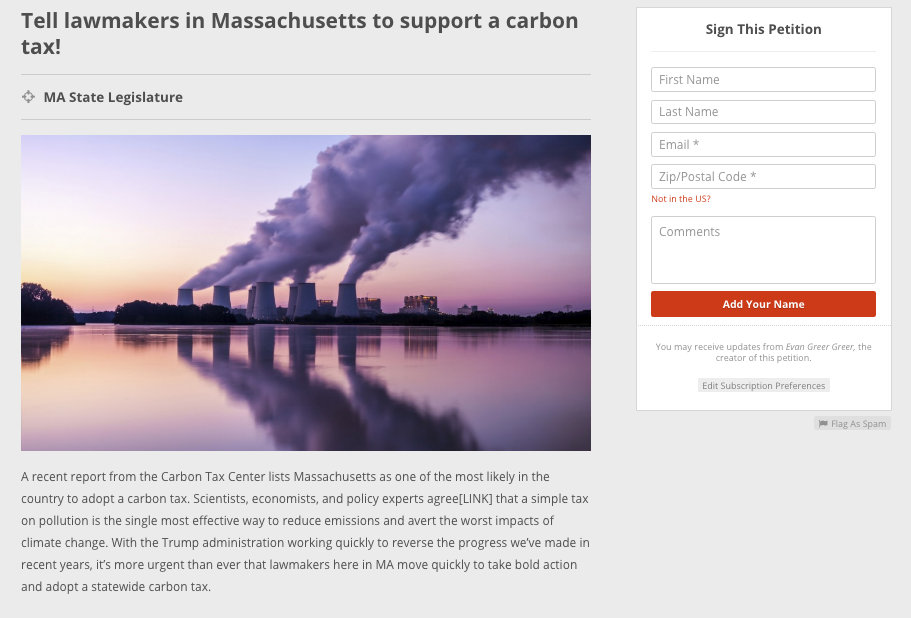Report petition using Flag As Spam text

858,424
